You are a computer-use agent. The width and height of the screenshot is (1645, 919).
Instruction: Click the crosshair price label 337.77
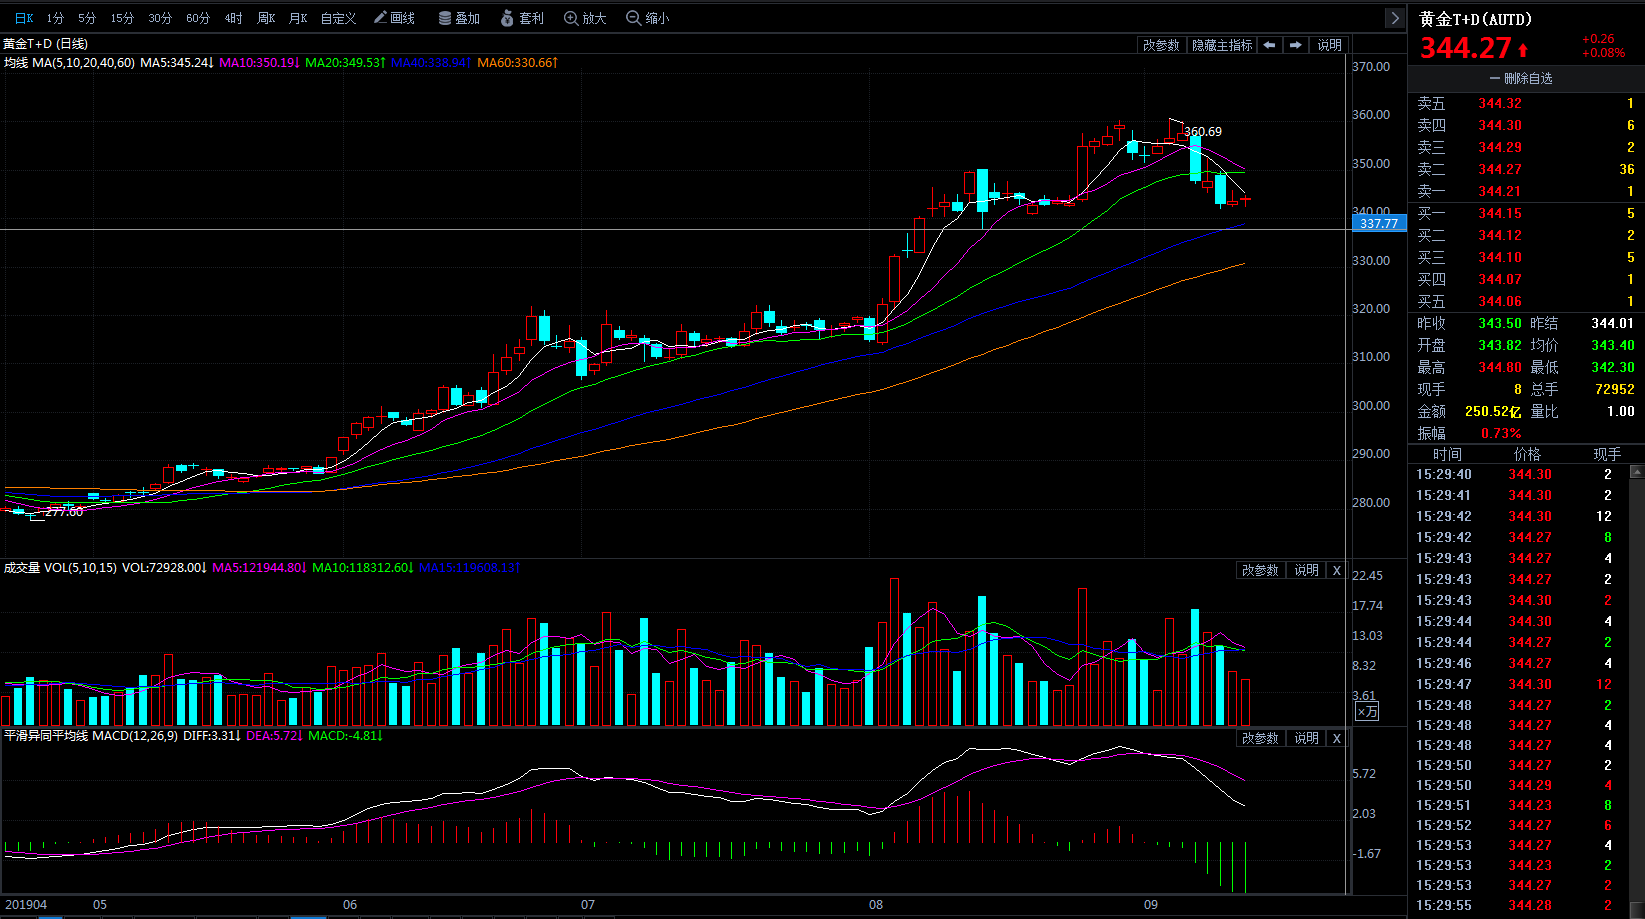[1379, 223]
